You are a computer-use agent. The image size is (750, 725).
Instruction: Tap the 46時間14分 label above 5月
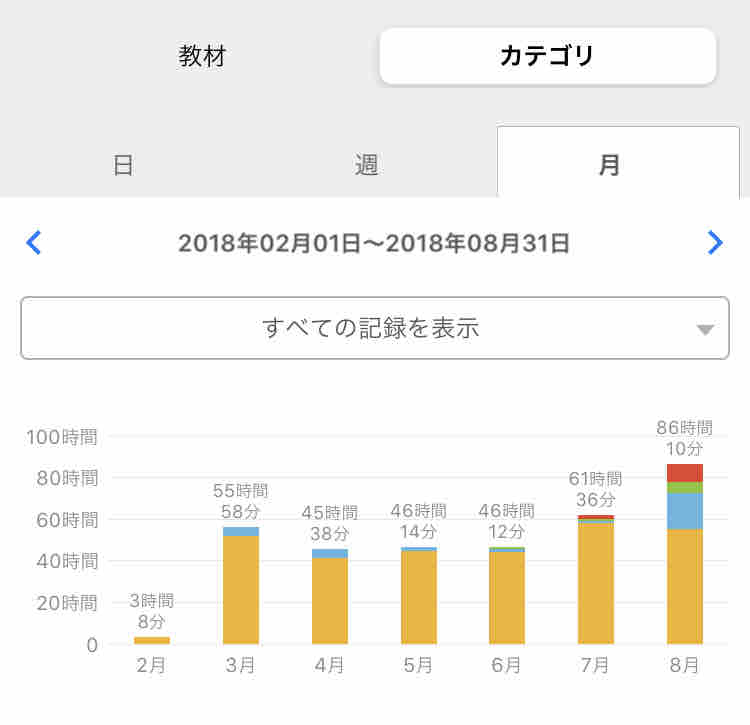pyautogui.click(x=419, y=521)
